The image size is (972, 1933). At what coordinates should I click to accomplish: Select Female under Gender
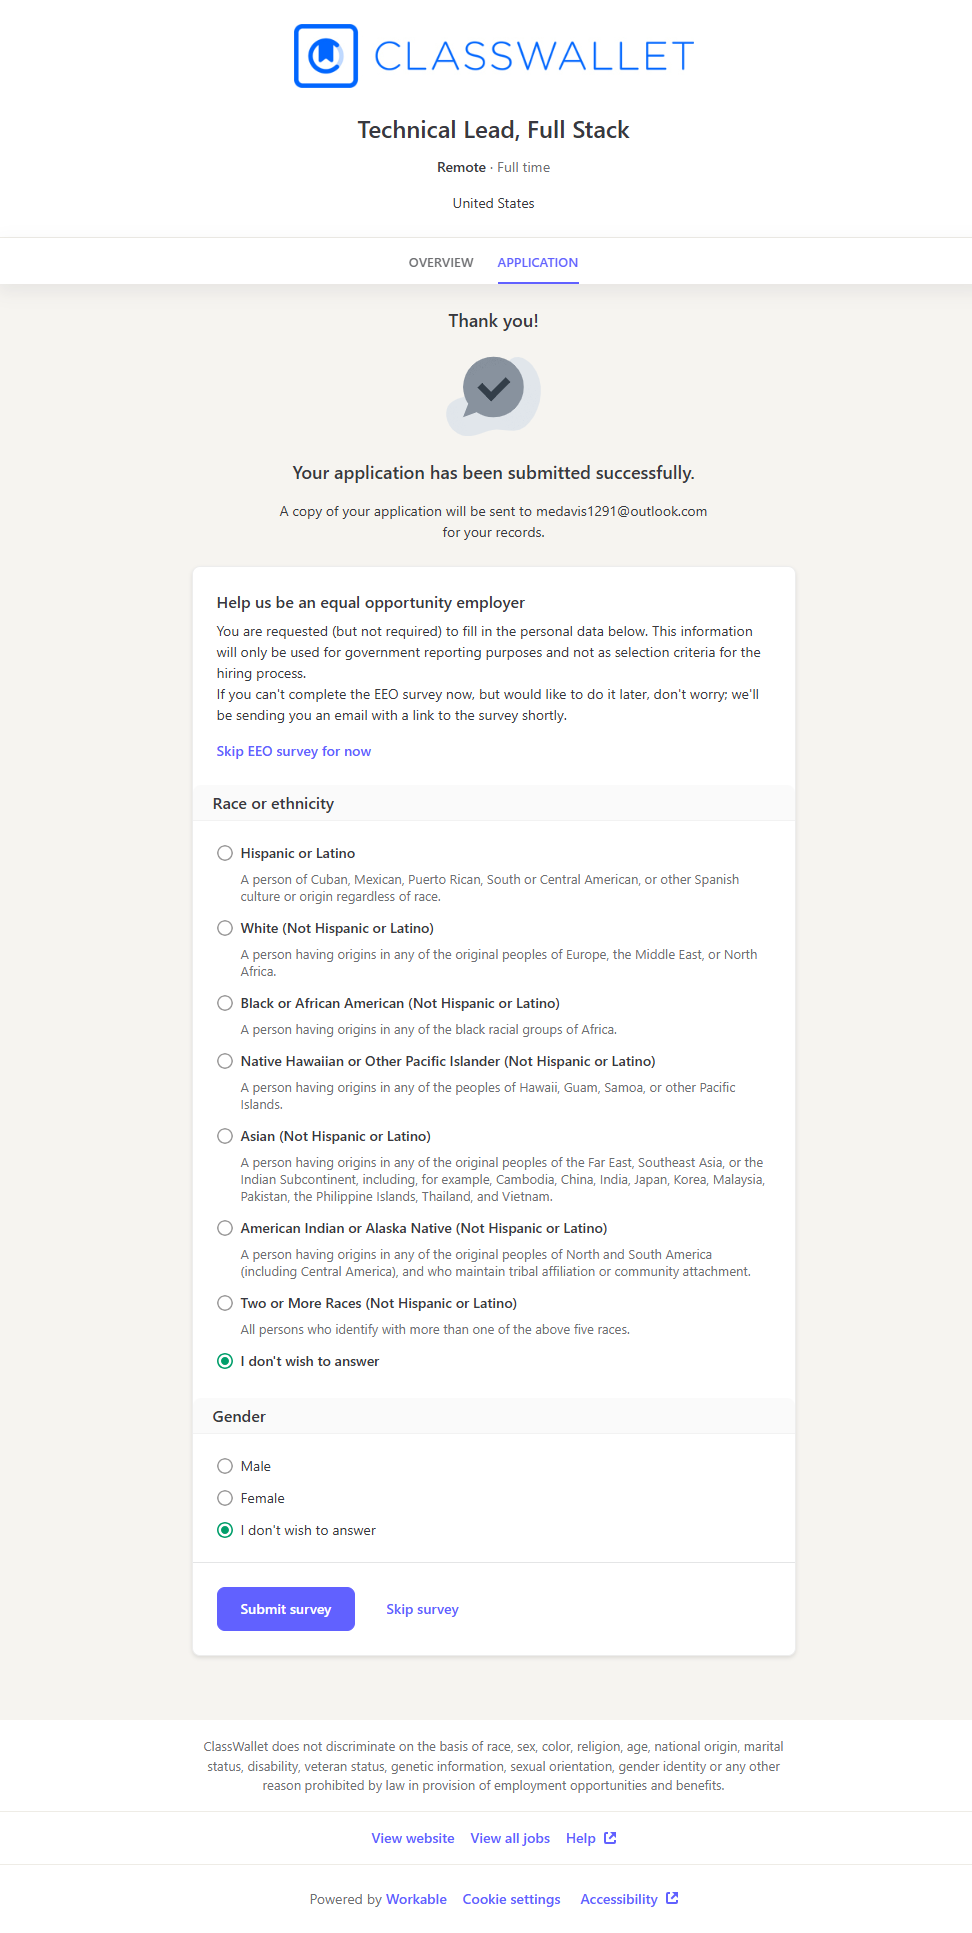pos(225,1498)
